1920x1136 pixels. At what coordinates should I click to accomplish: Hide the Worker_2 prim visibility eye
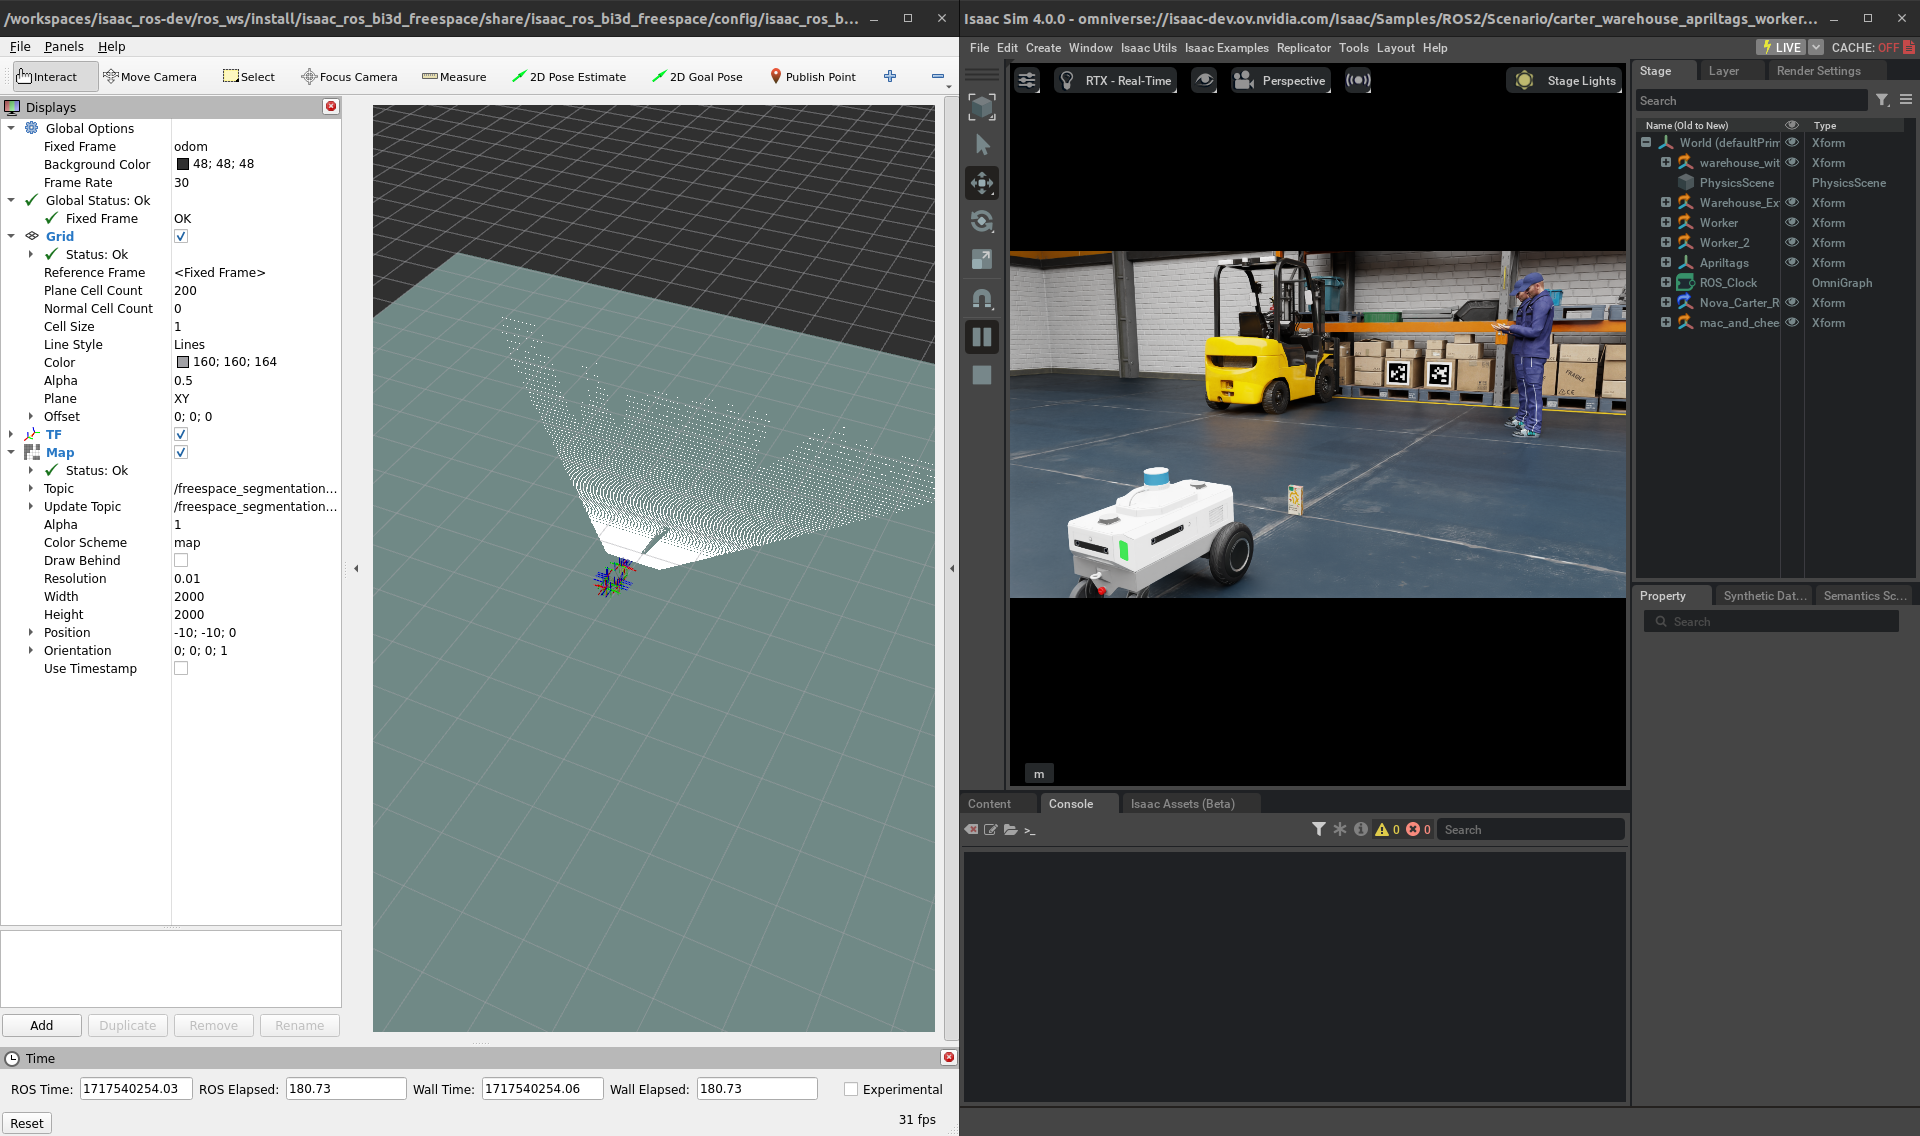(x=1792, y=243)
